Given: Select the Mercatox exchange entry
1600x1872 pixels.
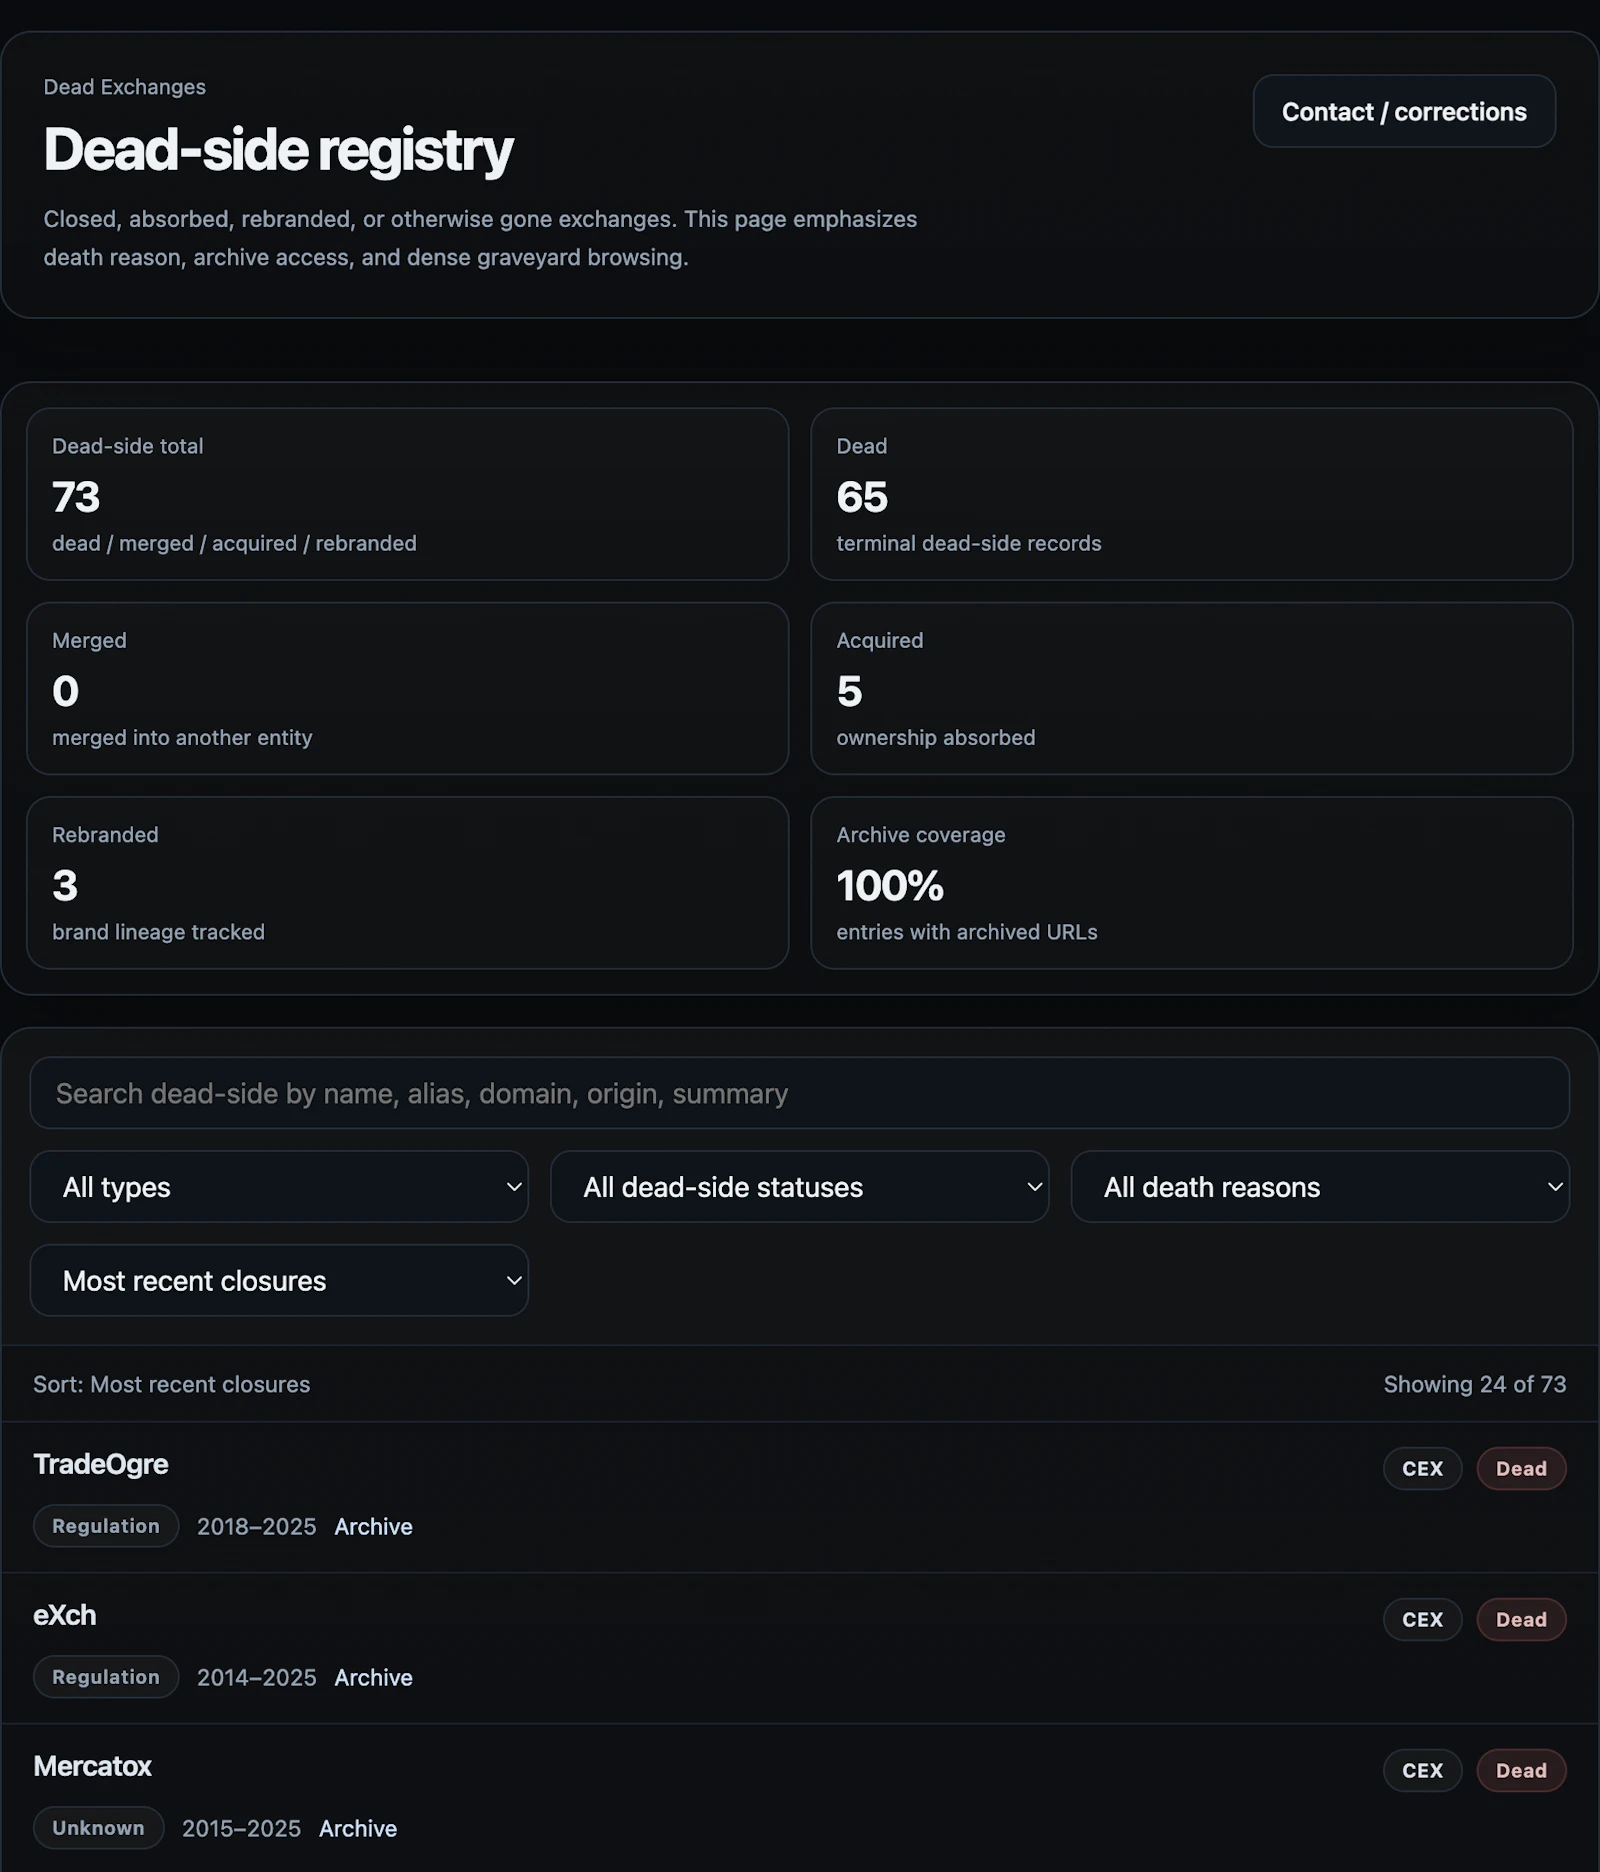Looking at the screenshot, I should (93, 1767).
